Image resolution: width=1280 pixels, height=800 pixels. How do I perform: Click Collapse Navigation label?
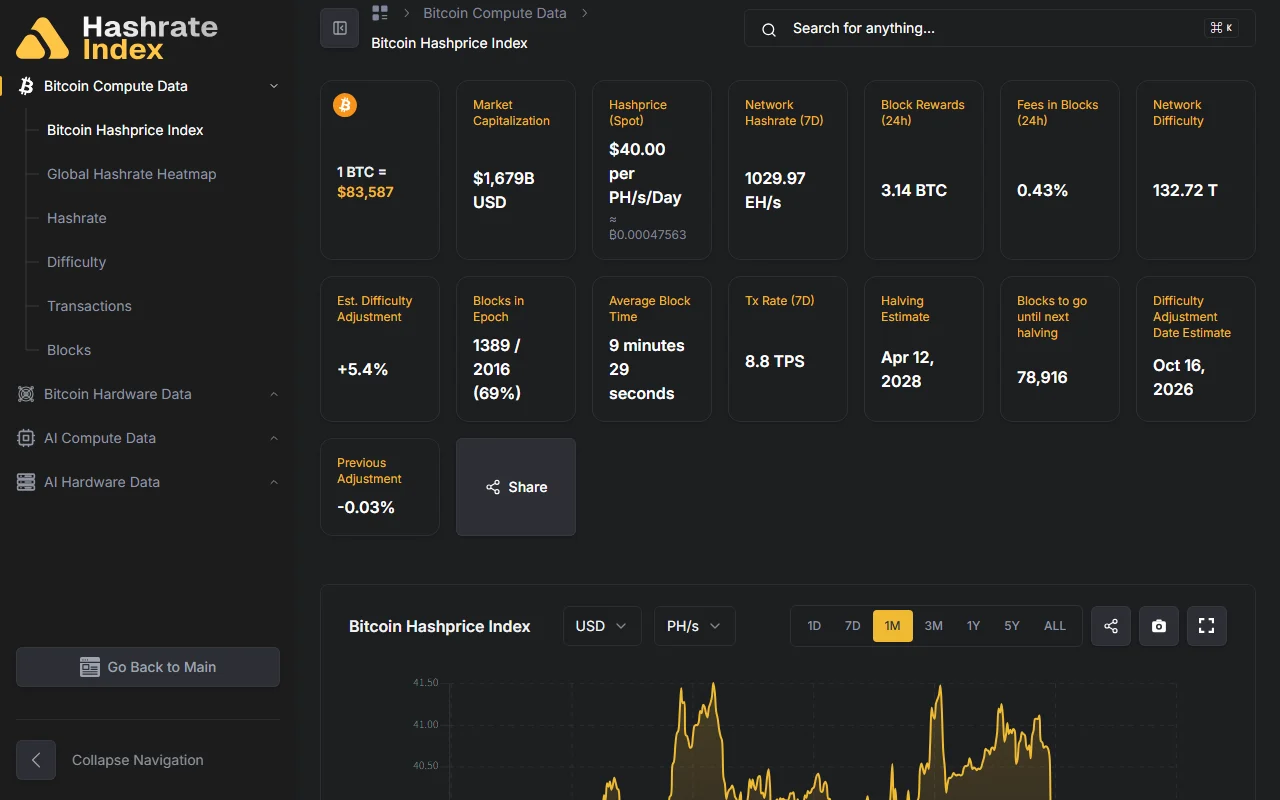[x=138, y=760]
